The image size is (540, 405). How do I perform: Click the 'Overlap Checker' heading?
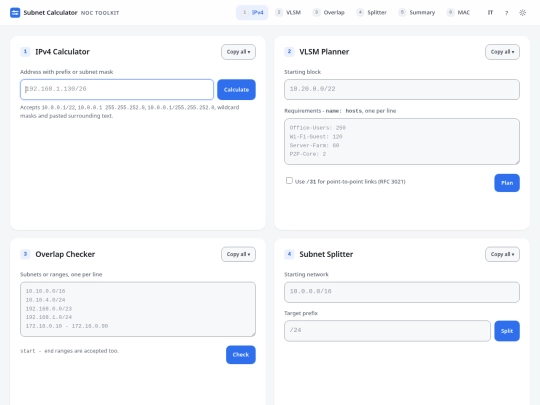[65, 254]
